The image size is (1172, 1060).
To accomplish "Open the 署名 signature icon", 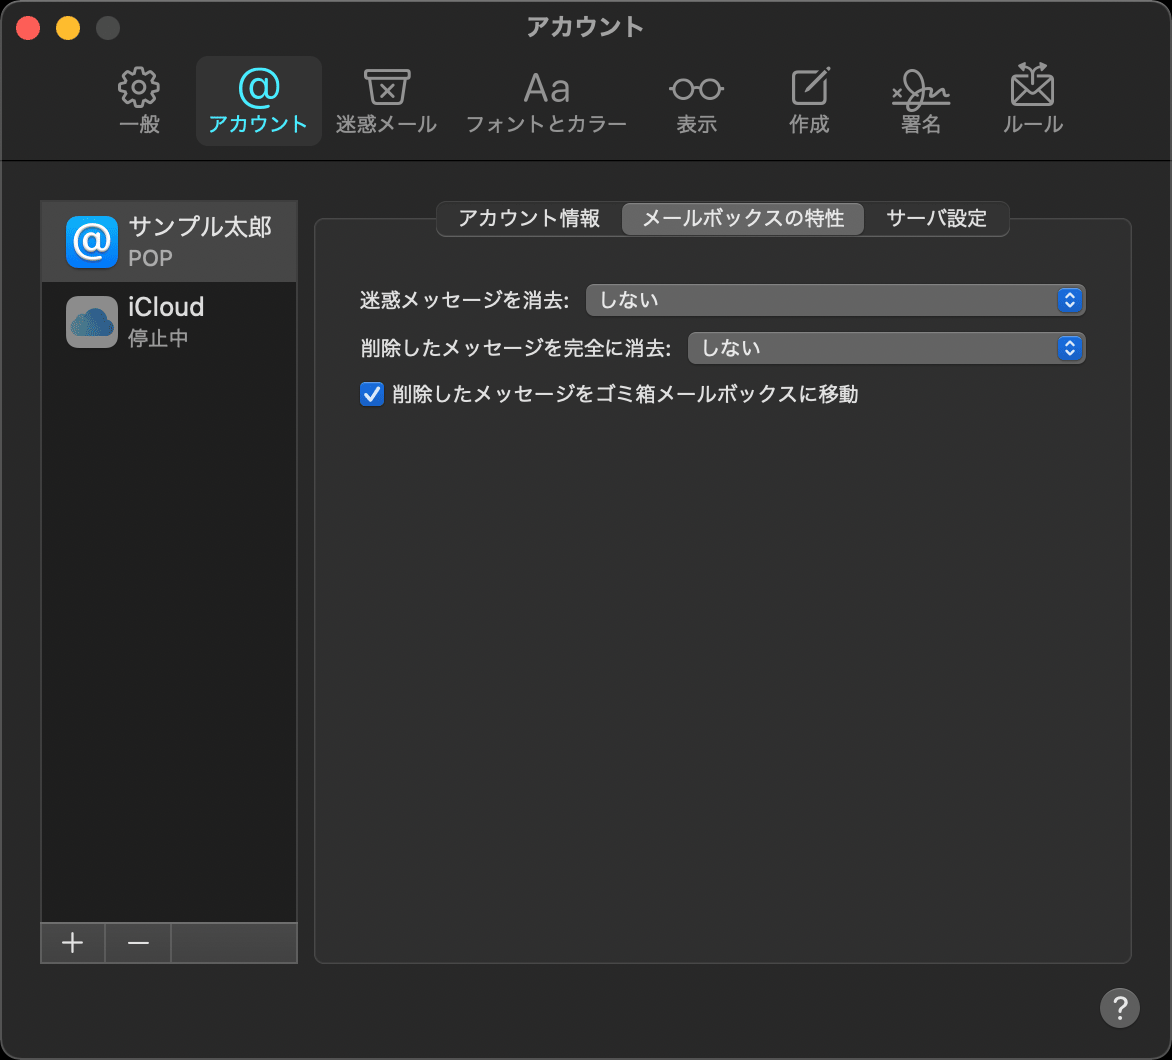I will pyautogui.click(x=920, y=90).
